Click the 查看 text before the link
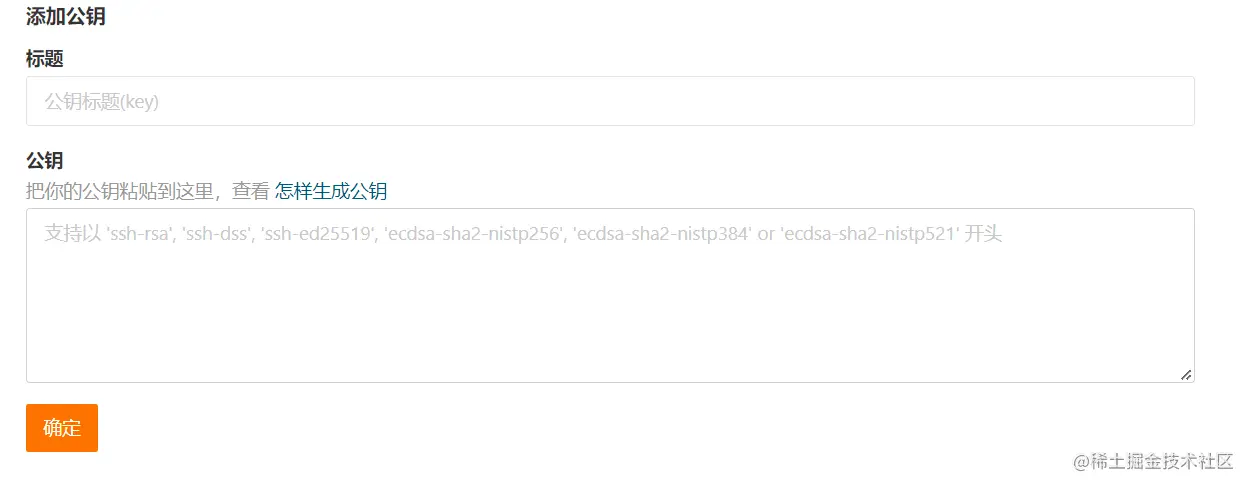Screen dimensions: 1250x488 click(251, 191)
